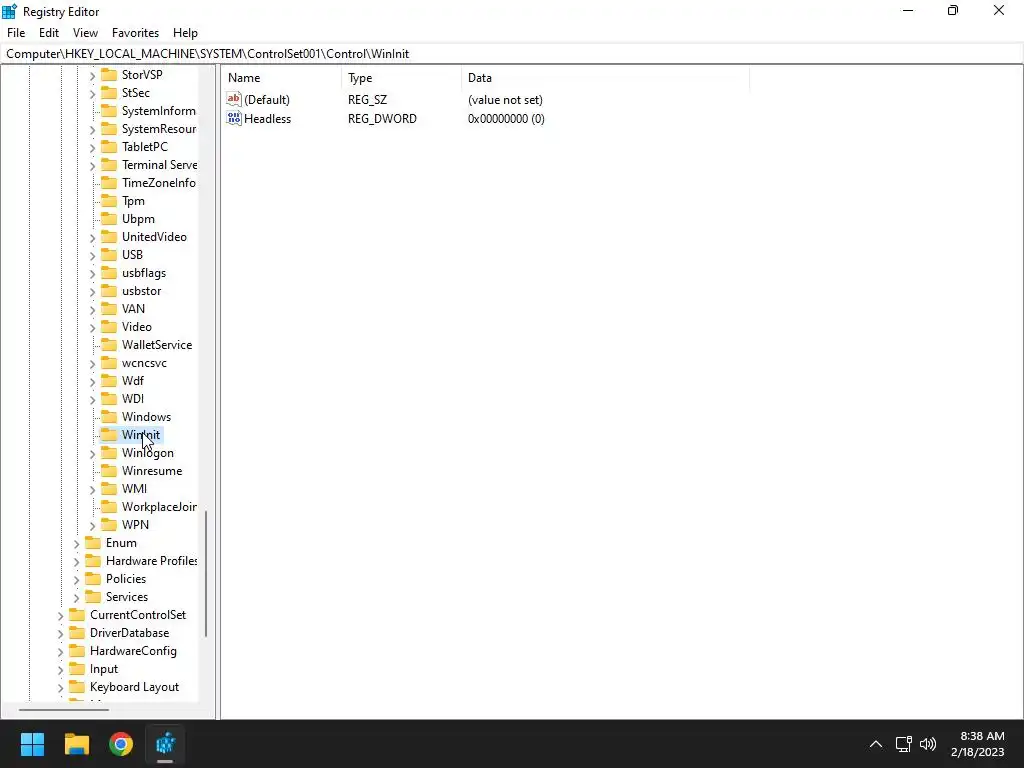Screen dimensions: 1024x768
Task: Expand the USB key
Action: (92, 255)
